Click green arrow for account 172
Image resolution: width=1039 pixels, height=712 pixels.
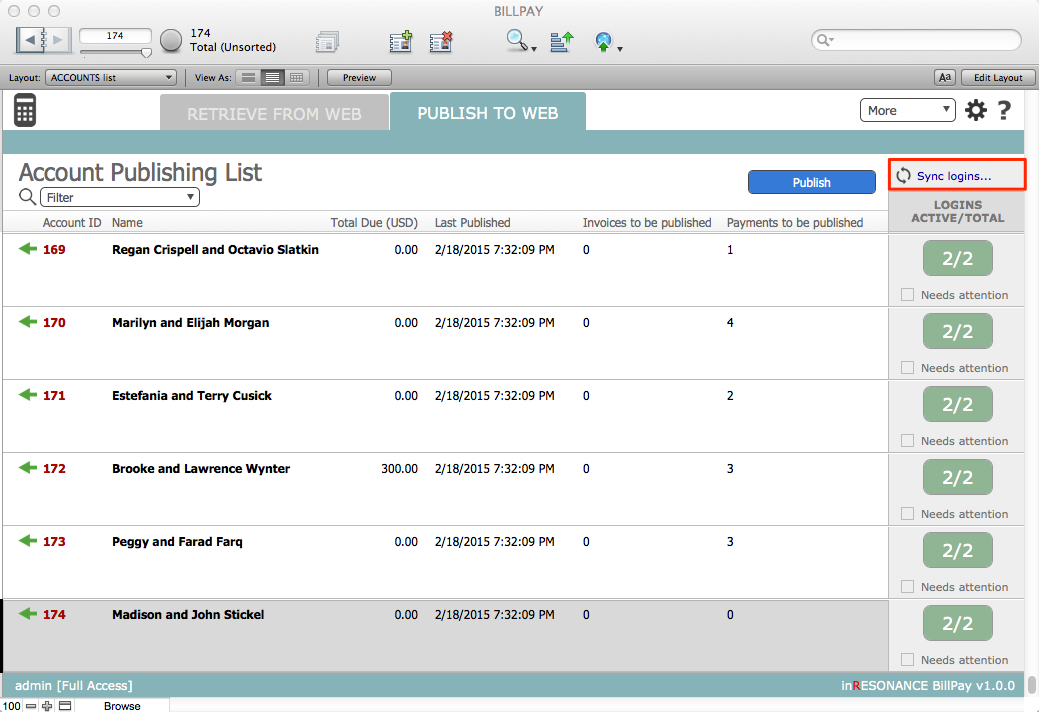click(x=28, y=468)
